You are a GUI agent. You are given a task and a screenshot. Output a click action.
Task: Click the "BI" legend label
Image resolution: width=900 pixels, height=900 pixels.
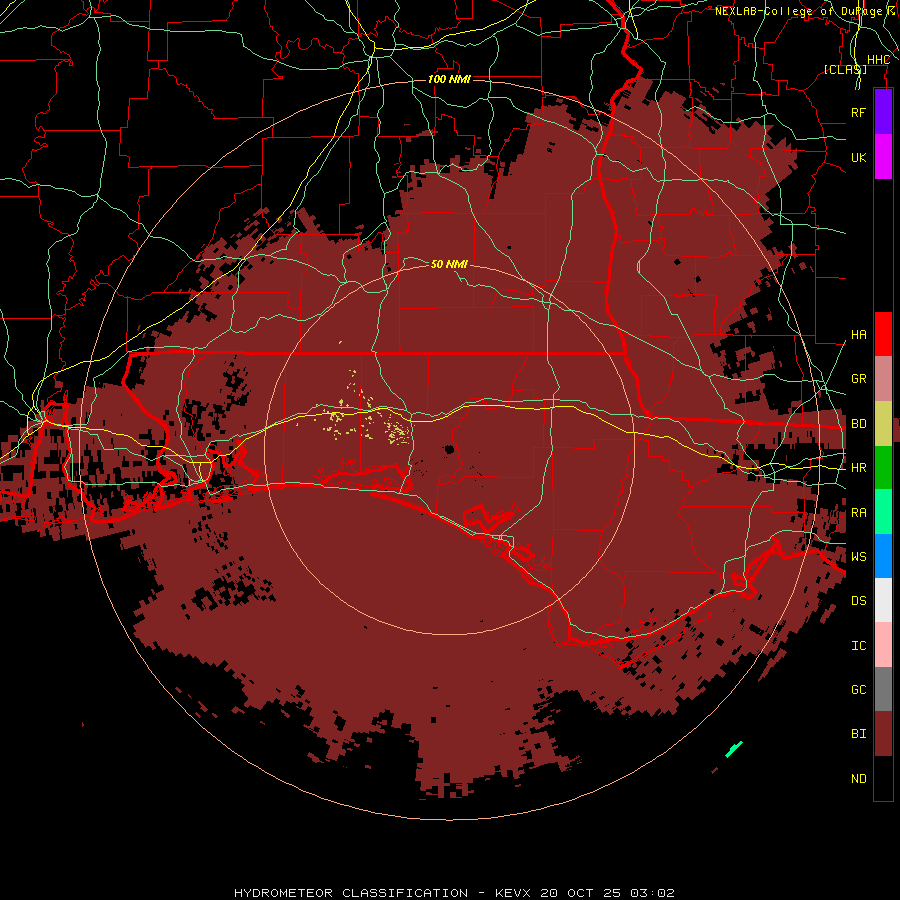point(859,734)
